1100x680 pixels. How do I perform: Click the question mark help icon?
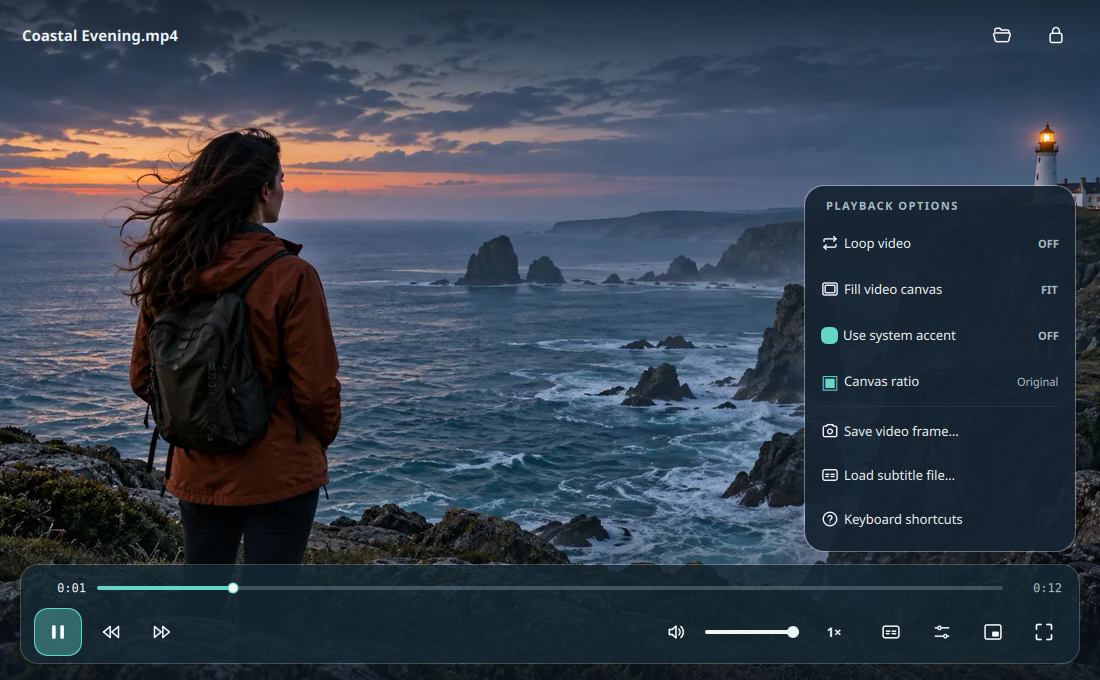[x=829, y=519]
